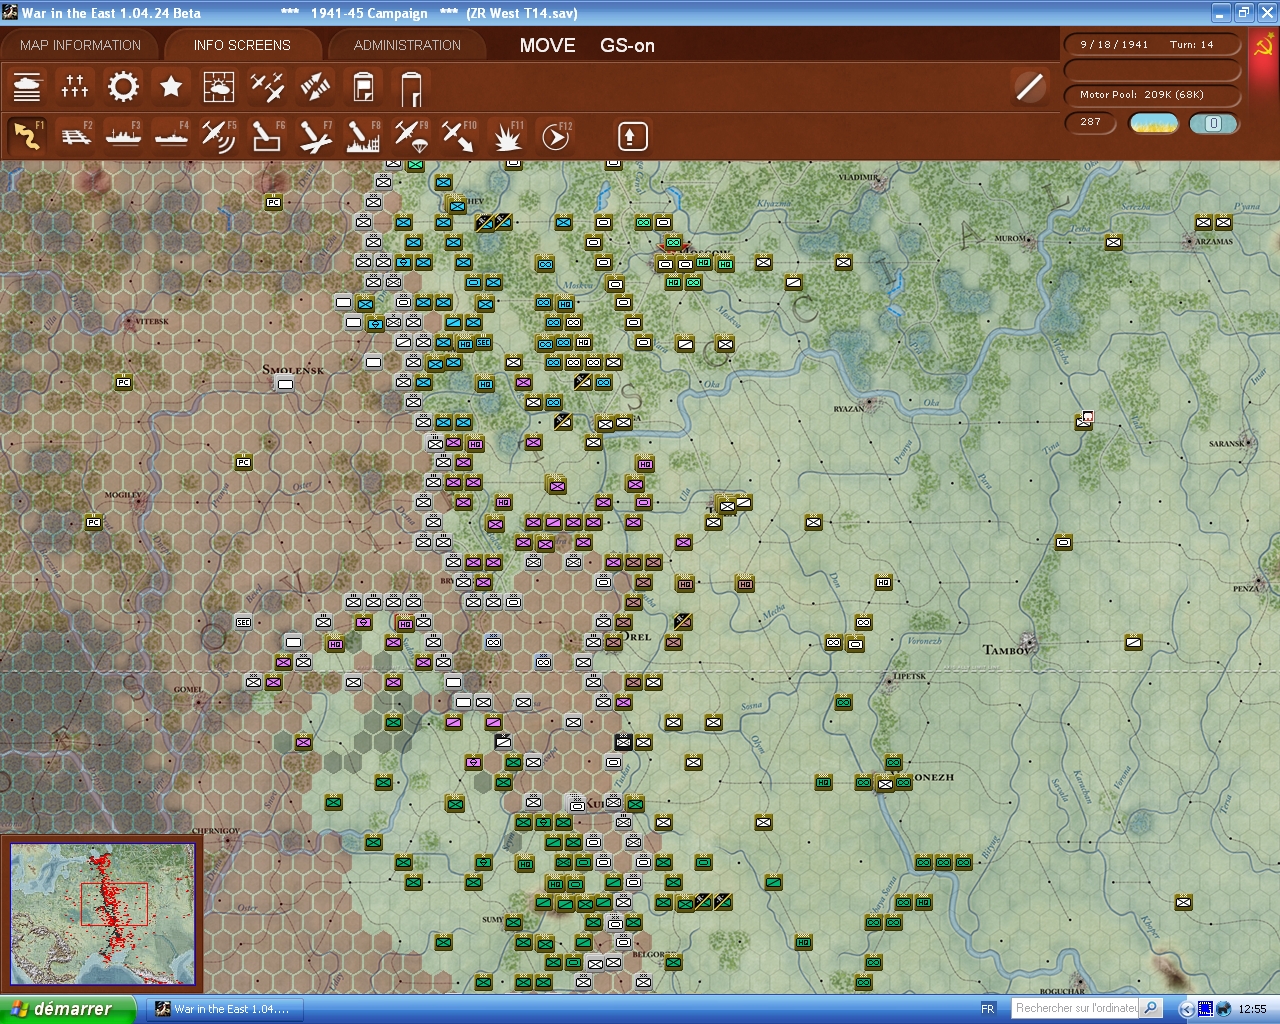Select the F10 air transfer mode icon

(x=459, y=136)
